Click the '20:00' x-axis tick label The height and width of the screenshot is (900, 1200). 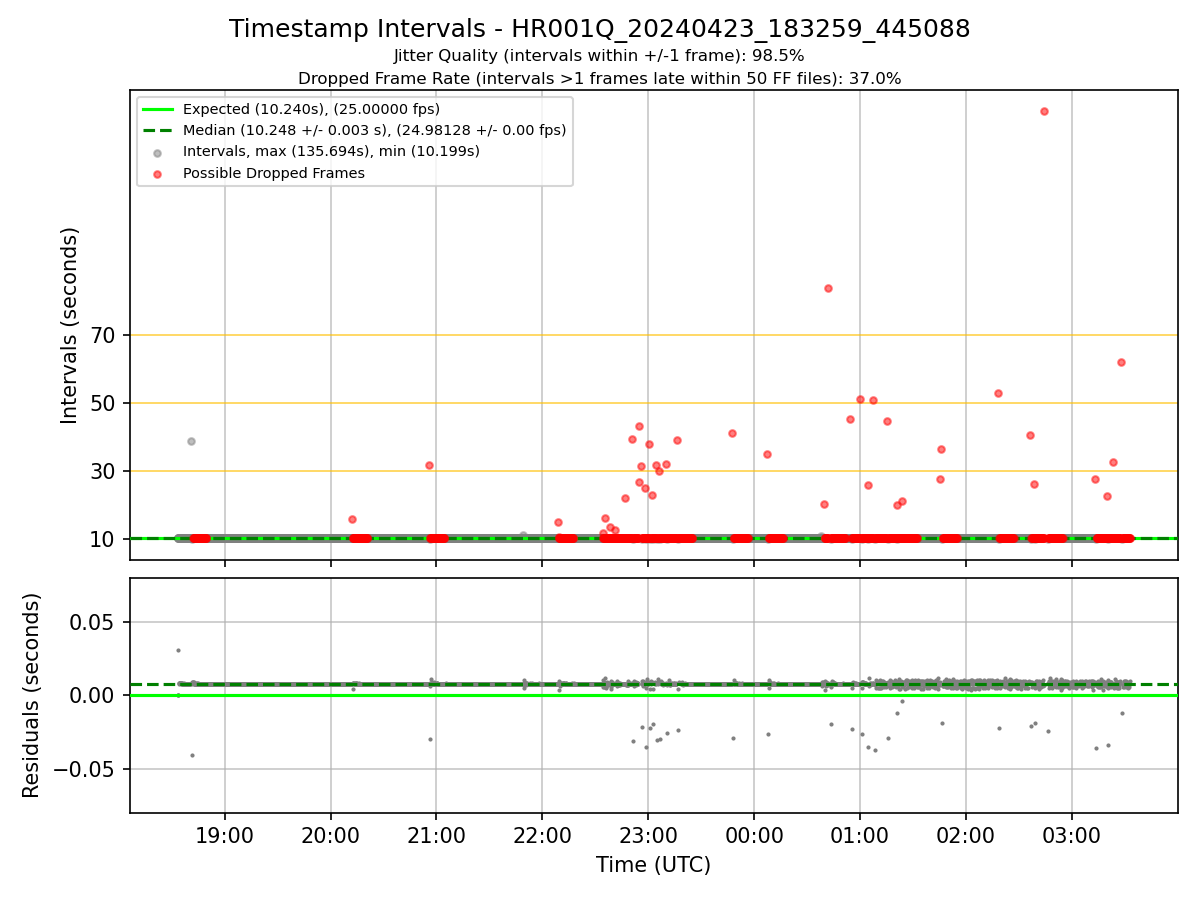[330, 835]
